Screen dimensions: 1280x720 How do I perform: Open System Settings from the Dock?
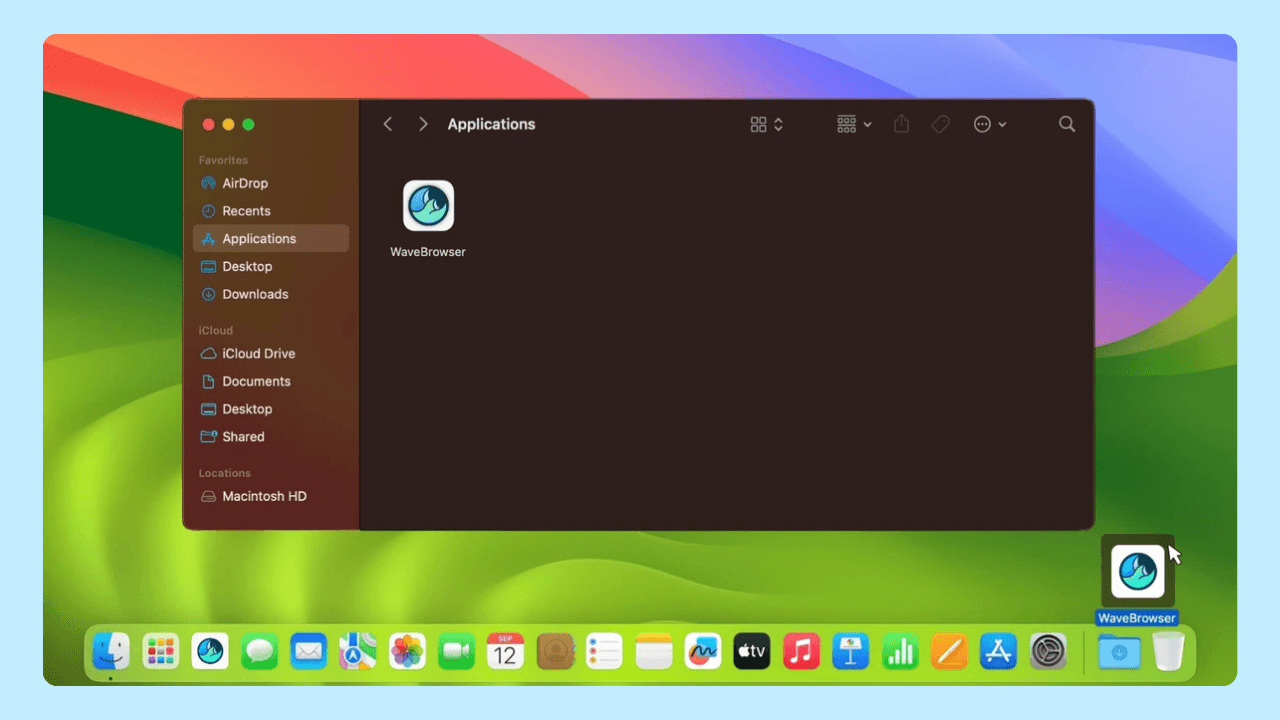[1048, 652]
